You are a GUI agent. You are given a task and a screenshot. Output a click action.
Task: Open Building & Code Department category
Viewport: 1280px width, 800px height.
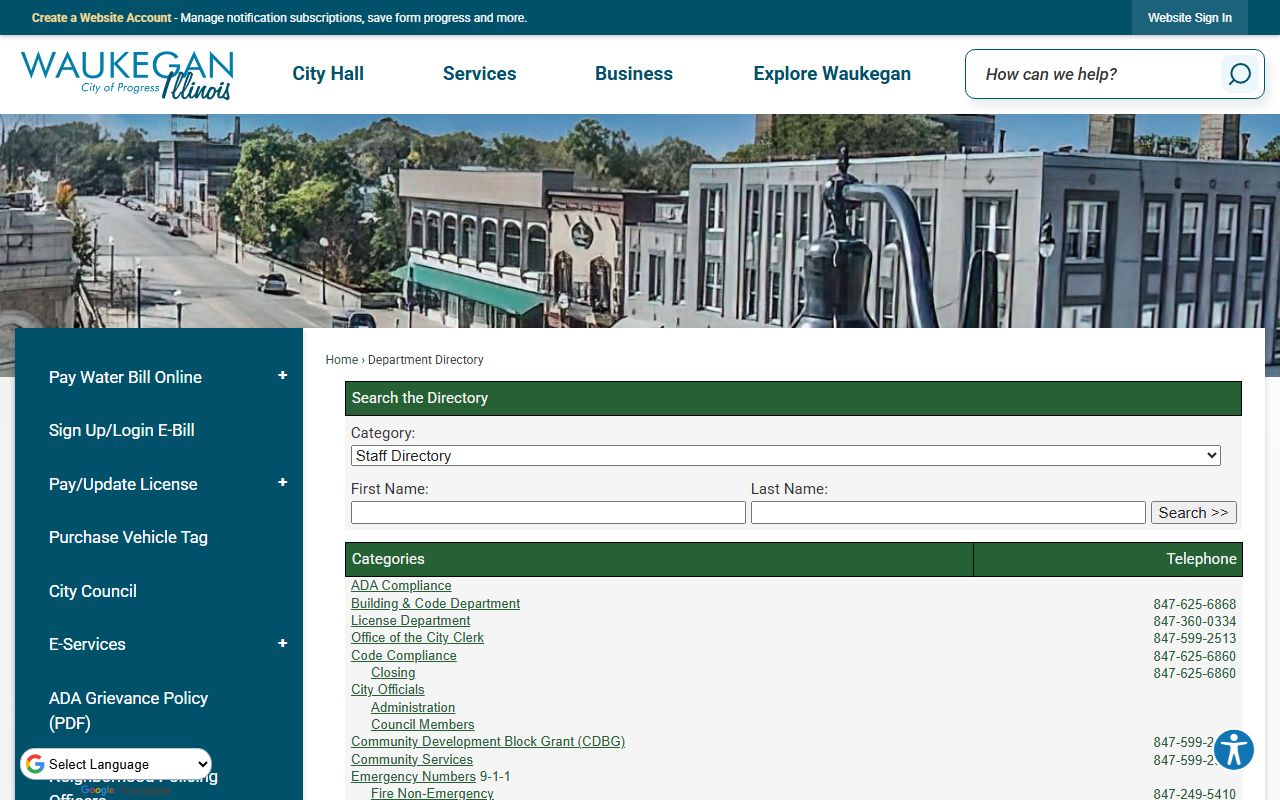point(435,604)
